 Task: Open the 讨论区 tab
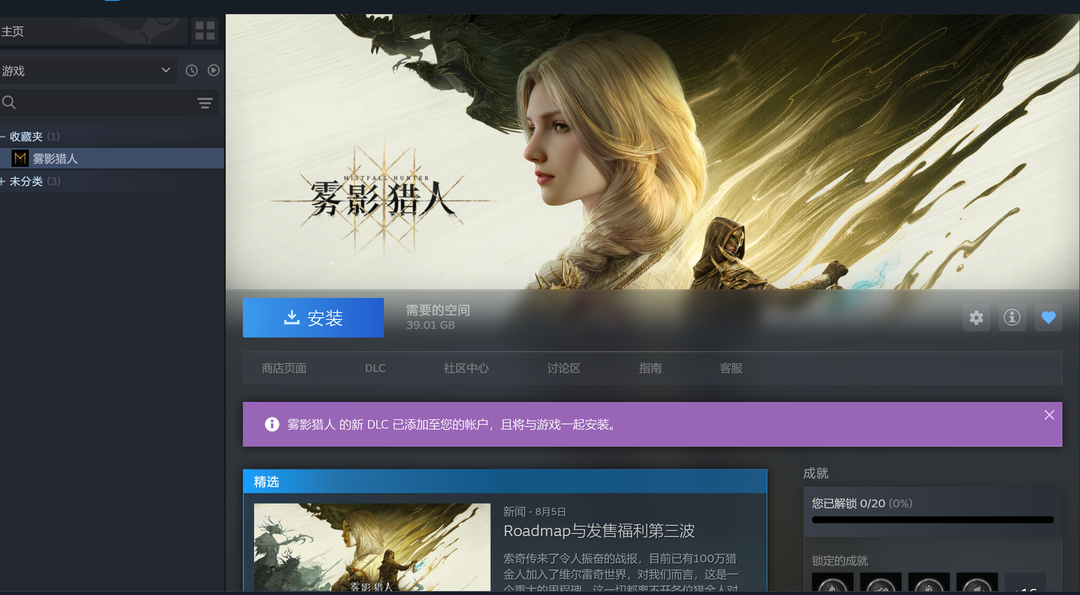564,368
